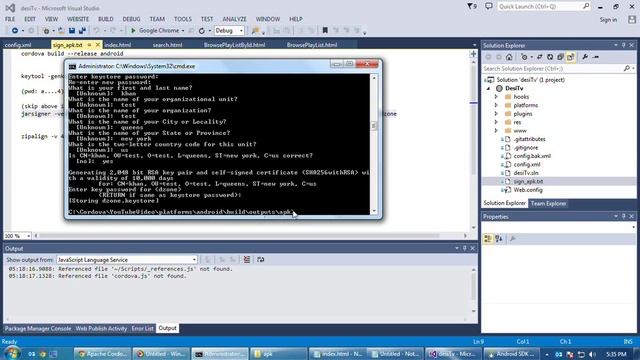Expand the res folder
Image resolution: width=640 pixels, height=360 pixels.
(x=496, y=122)
